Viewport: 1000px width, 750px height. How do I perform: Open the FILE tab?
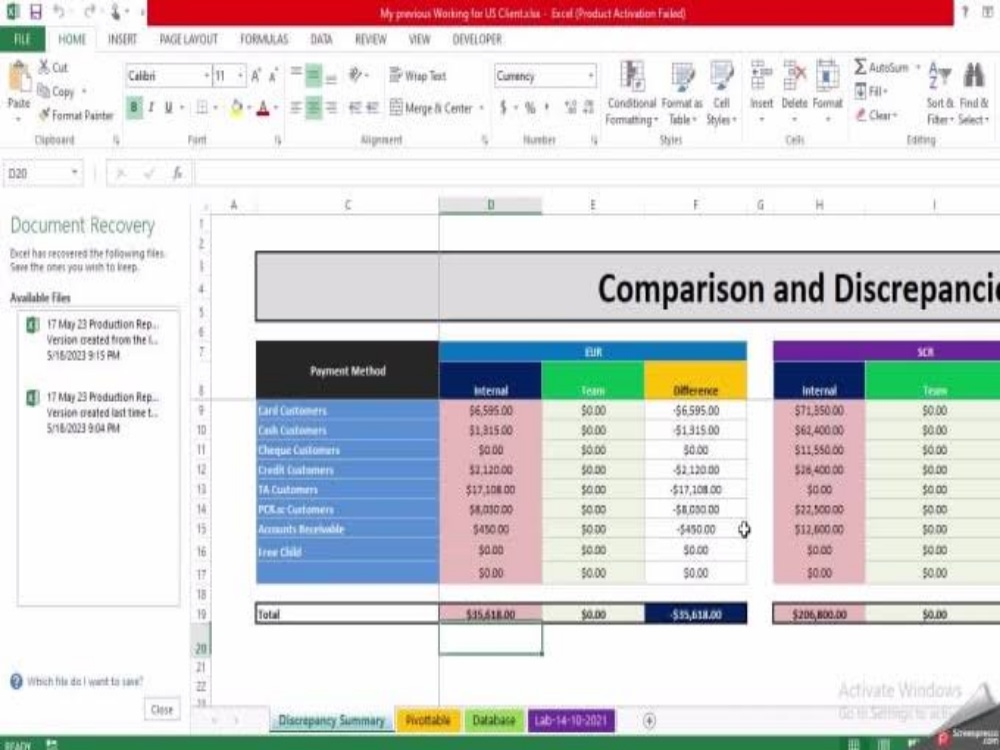(22, 40)
